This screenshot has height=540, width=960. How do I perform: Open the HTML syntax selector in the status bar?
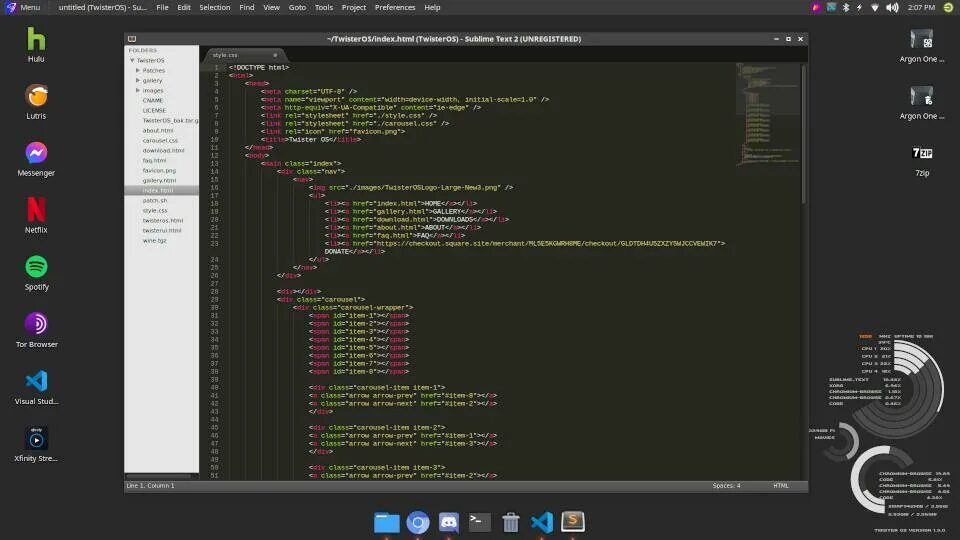click(781, 486)
